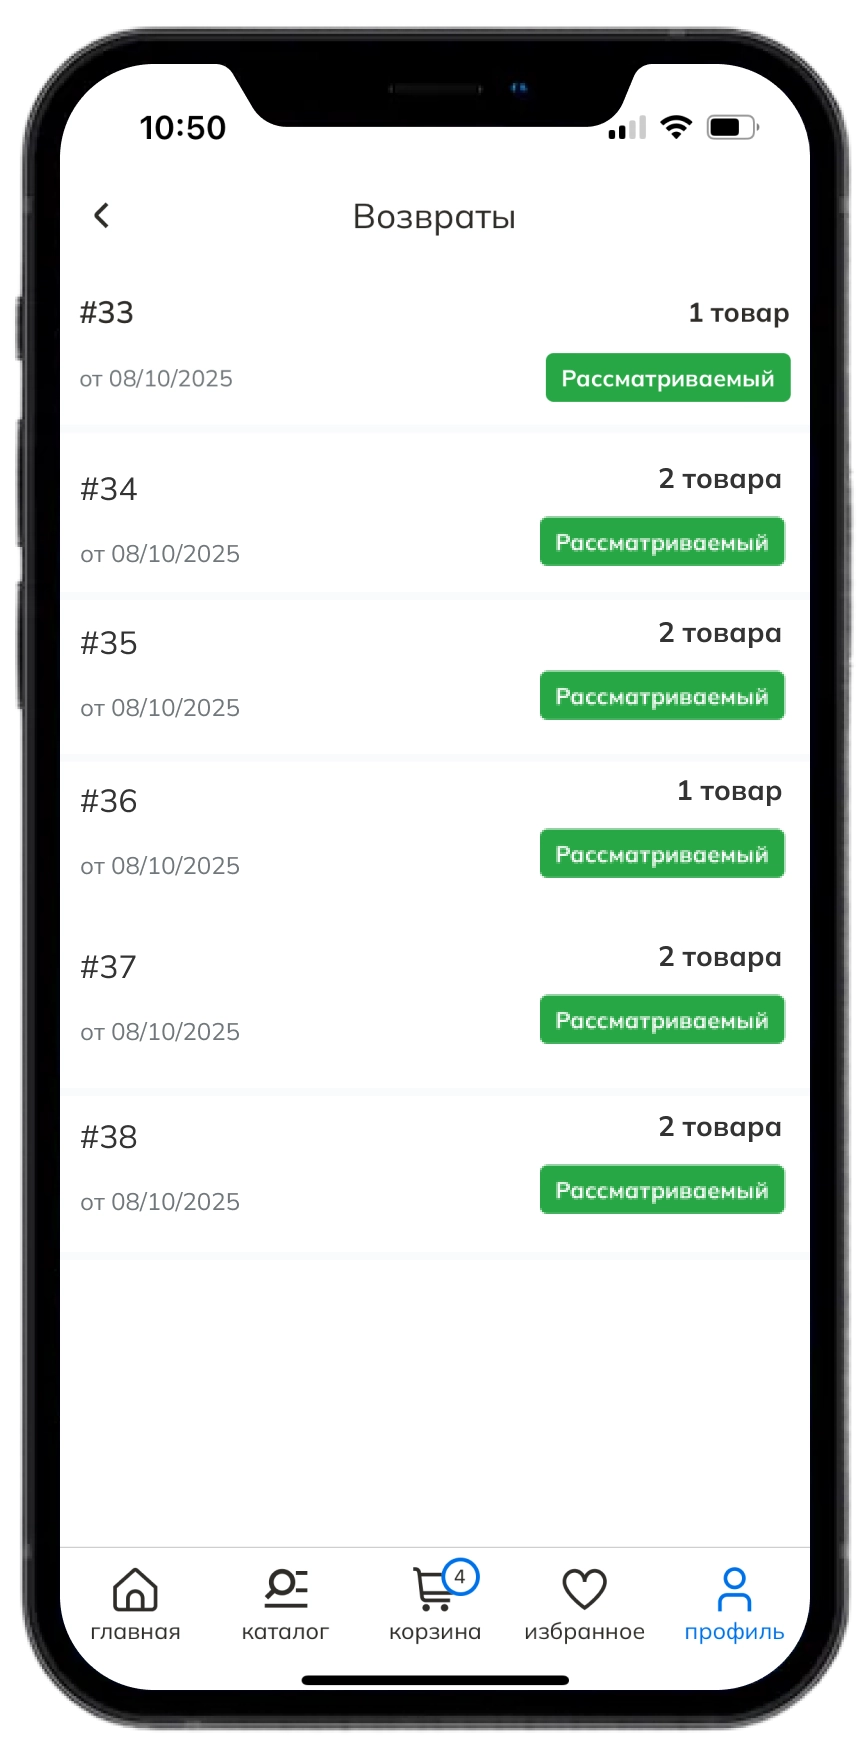862x1742 pixels.
Task: Tap the cart badge showing 4
Action: [x=460, y=1577]
